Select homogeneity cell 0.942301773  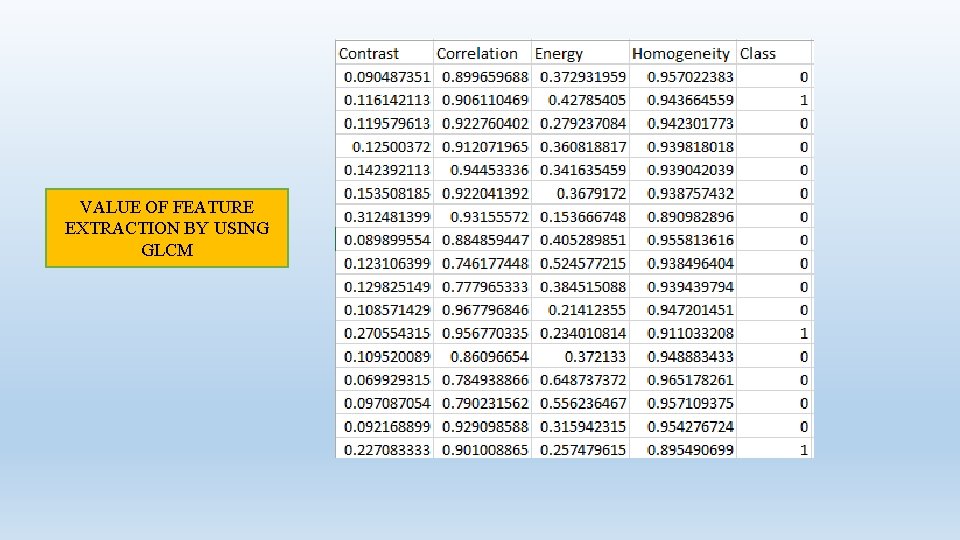tap(683, 123)
